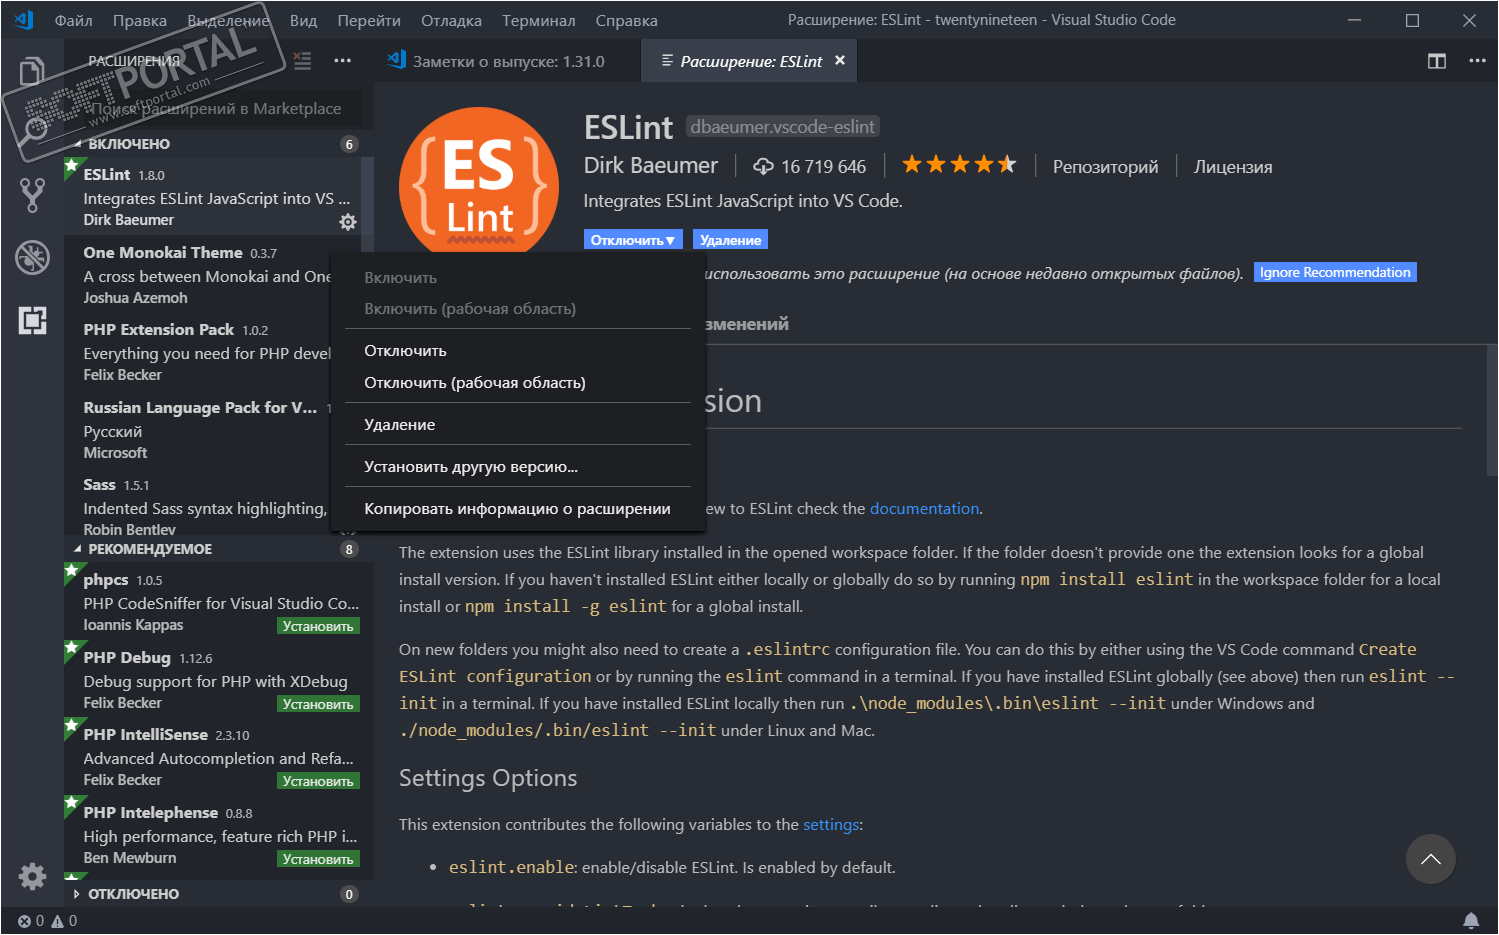The height and width of the screenshot is (935, 1499).
Task: Click the warnings count in status bar
Action: (x=64, y=921)
